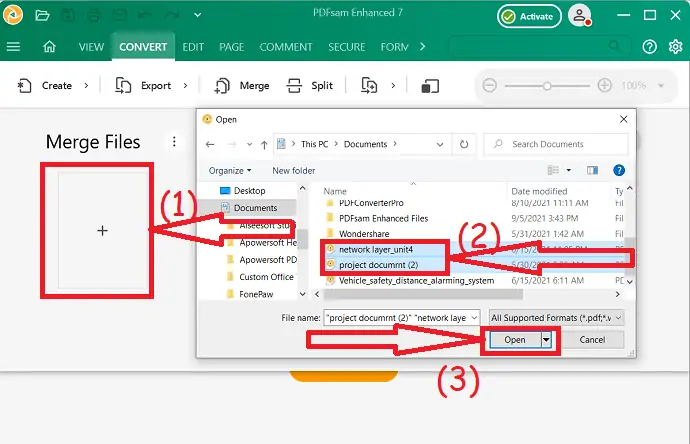Open the user account icon
The height and width of the screenshot is (444, 690).
[x=580, y=16]
